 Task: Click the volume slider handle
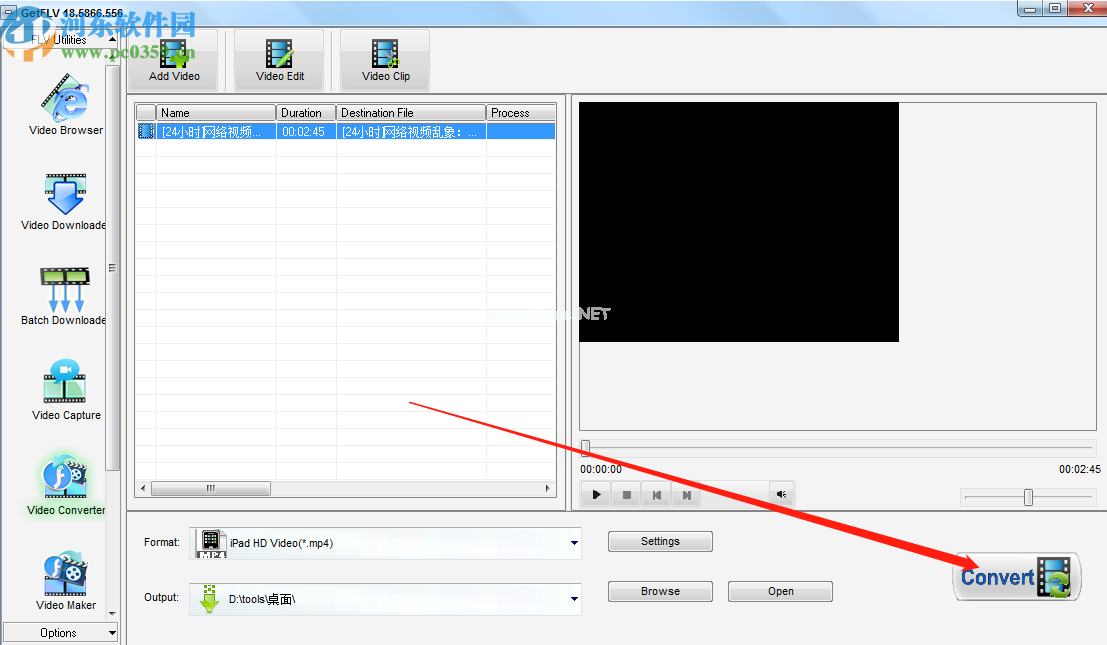[1028, 498]
